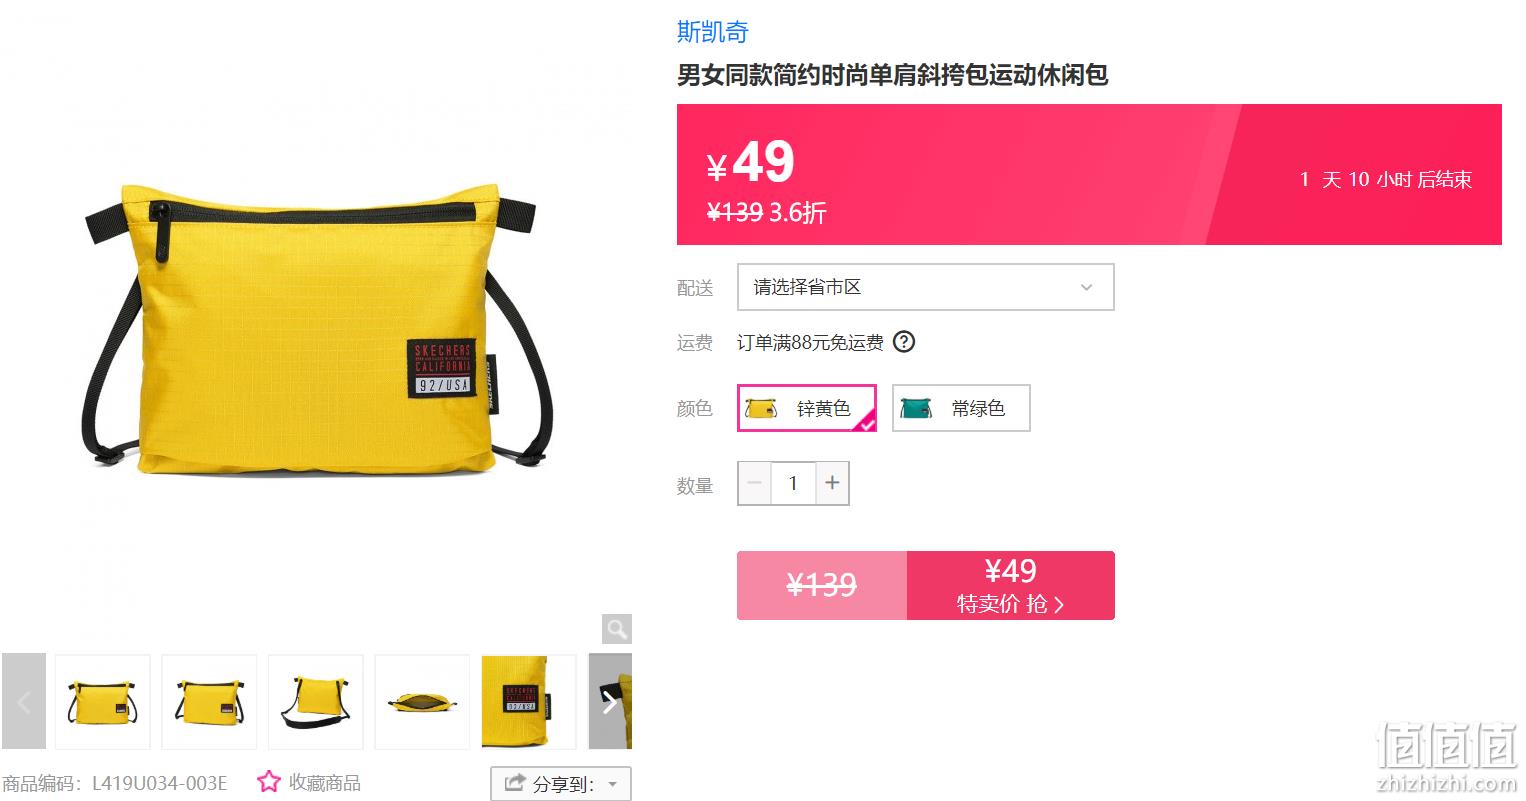
Task: Click the shipping fee help question mark icon
Action: (903, 342)
